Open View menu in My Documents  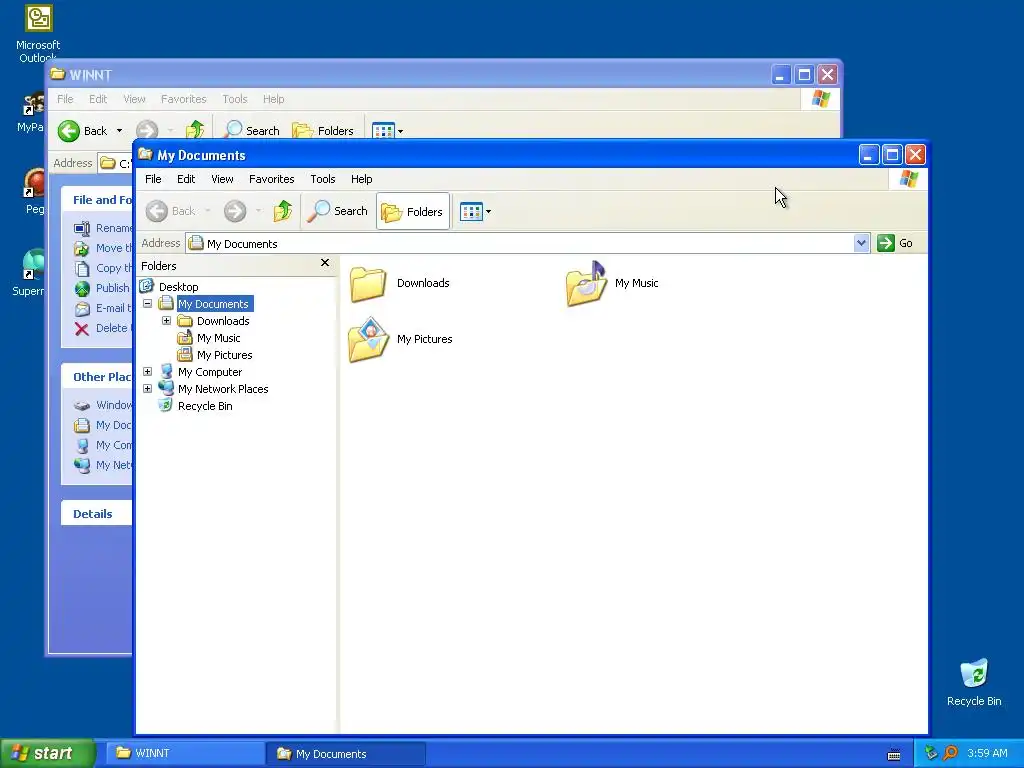click(x=222, y=179)
